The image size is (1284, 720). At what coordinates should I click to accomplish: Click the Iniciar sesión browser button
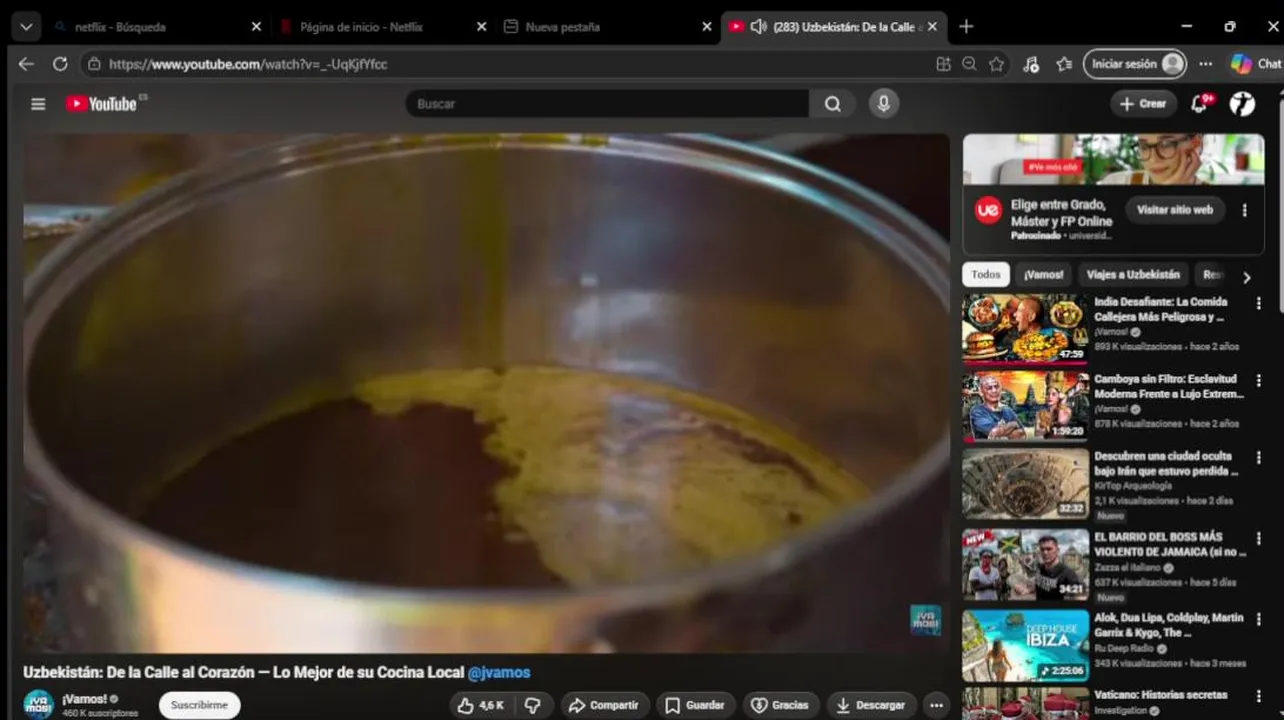point(1135,64)
